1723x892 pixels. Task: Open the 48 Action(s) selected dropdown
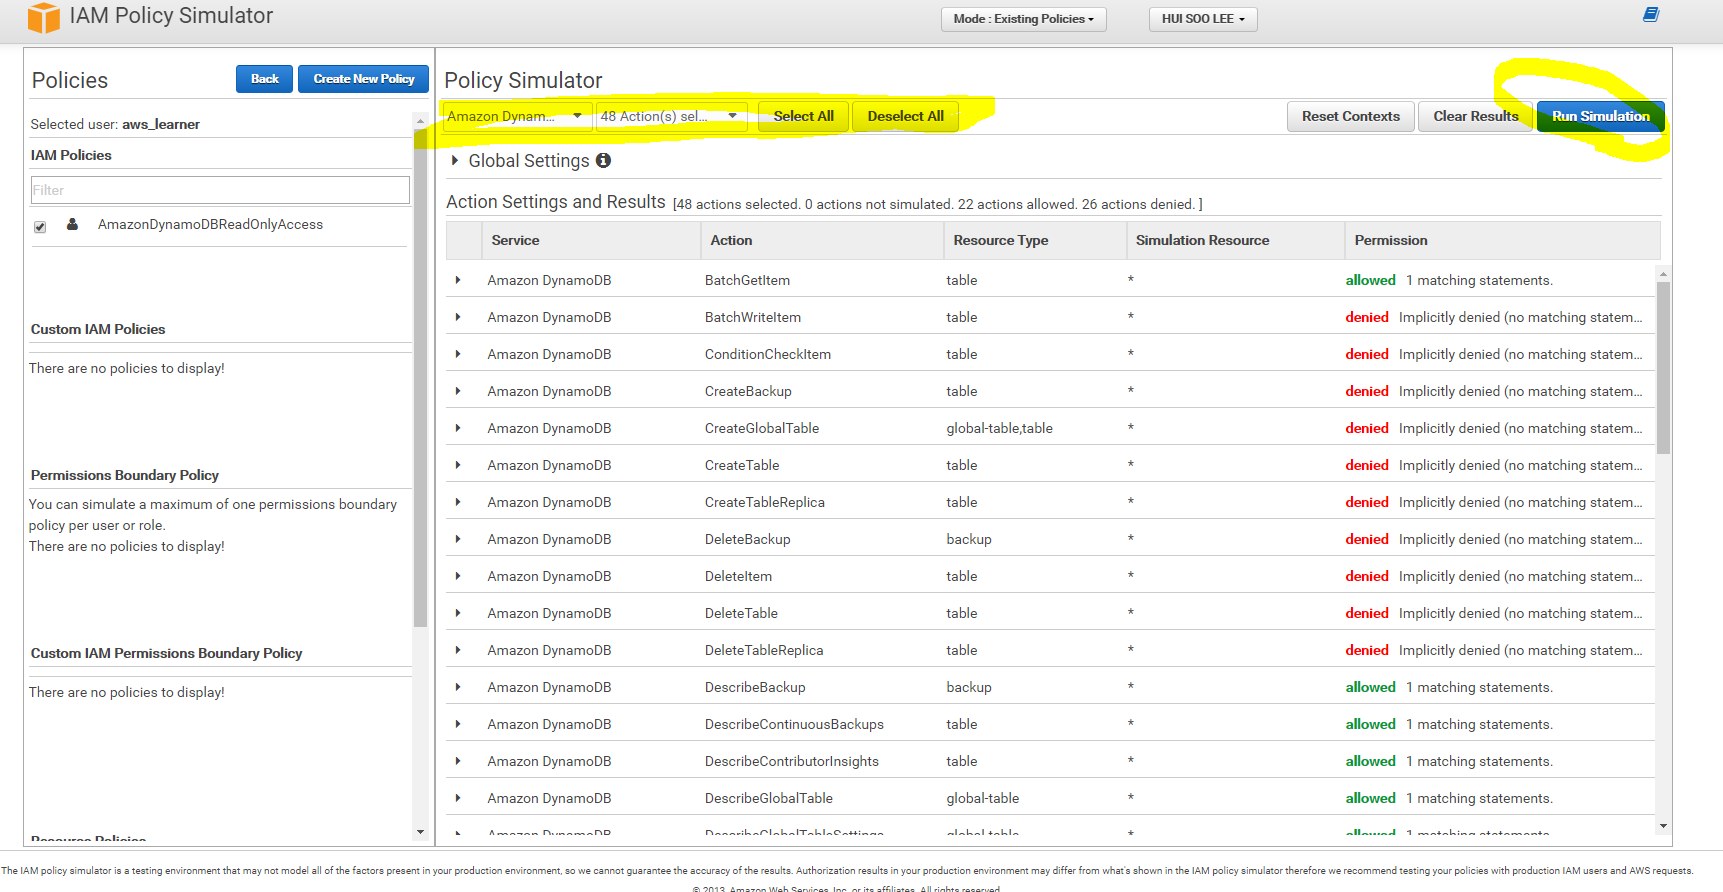[x=671, y=116]
